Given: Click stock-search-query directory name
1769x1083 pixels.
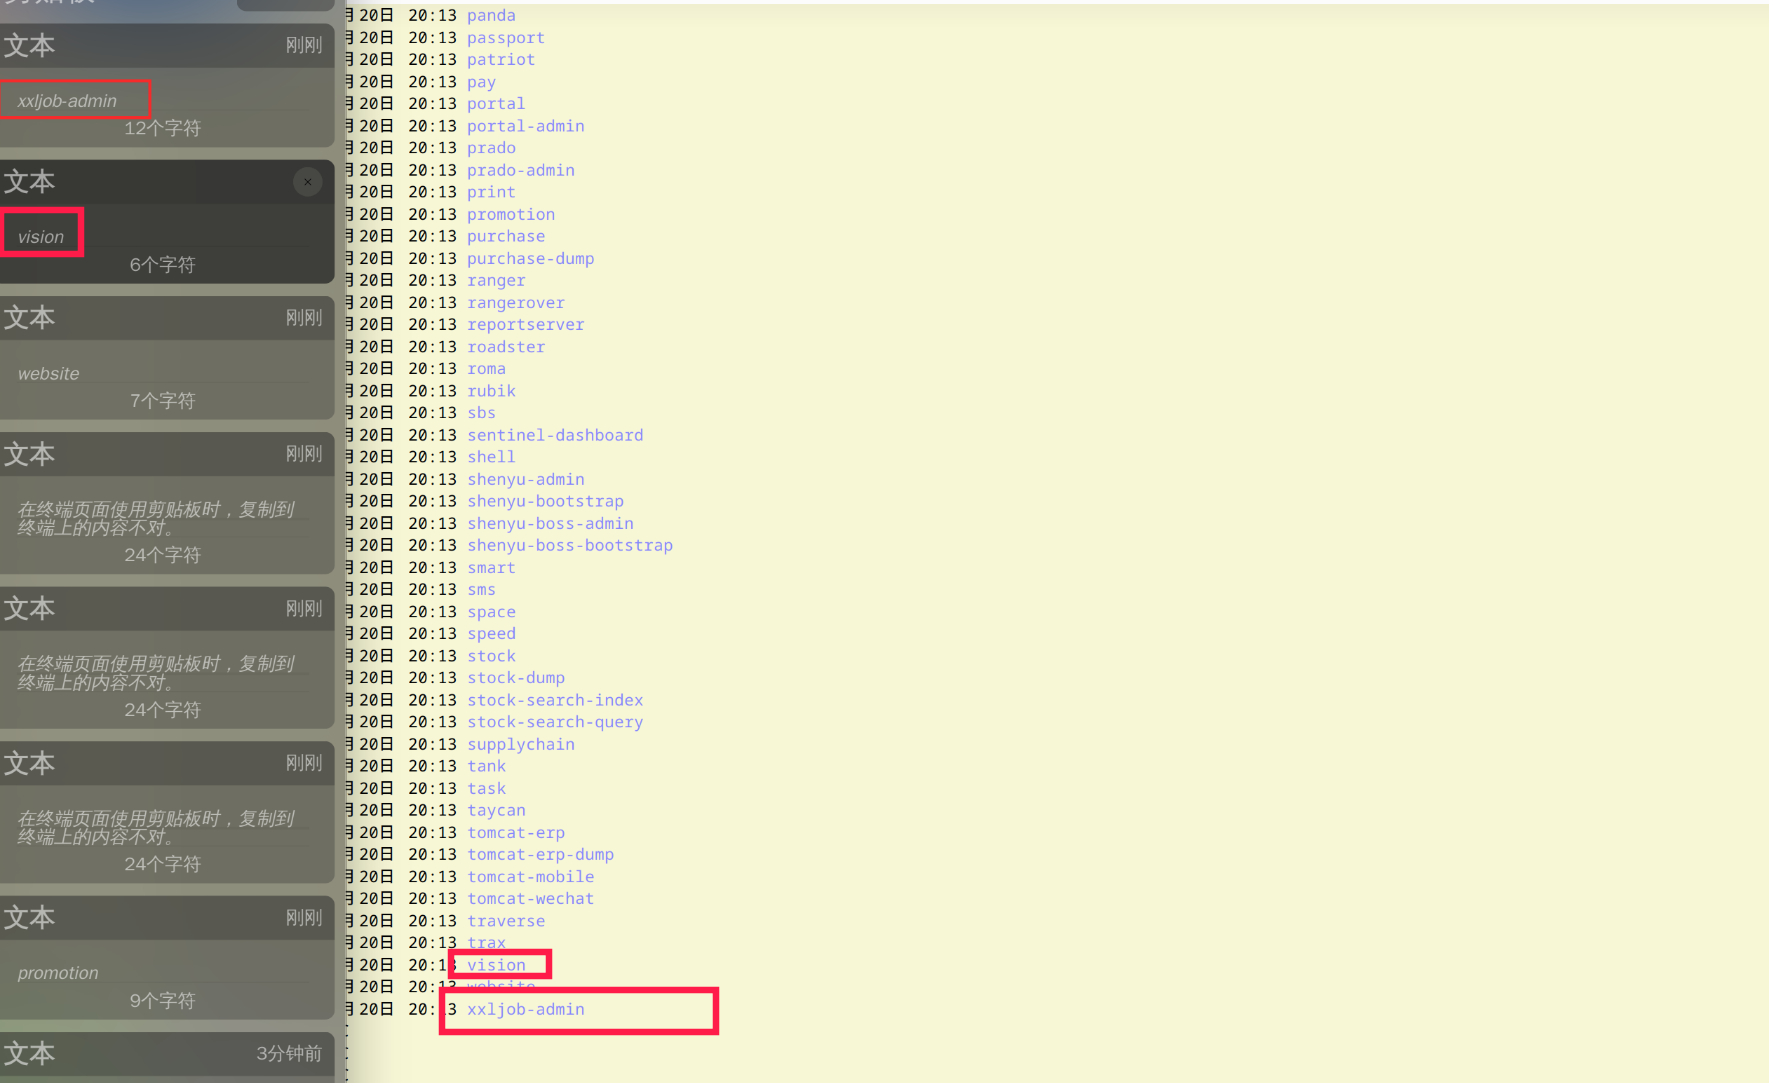Looking at the screenshot, I should [555, 722].
